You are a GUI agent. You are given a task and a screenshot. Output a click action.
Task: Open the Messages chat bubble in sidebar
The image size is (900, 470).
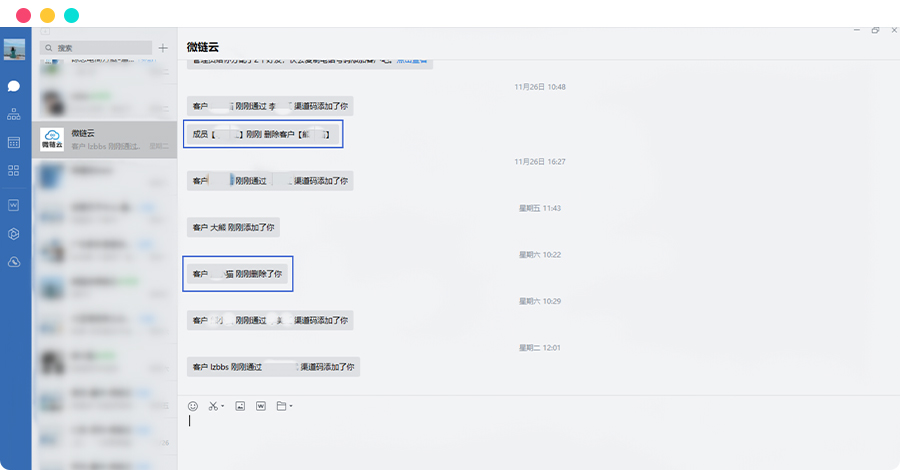coord(14,86)
